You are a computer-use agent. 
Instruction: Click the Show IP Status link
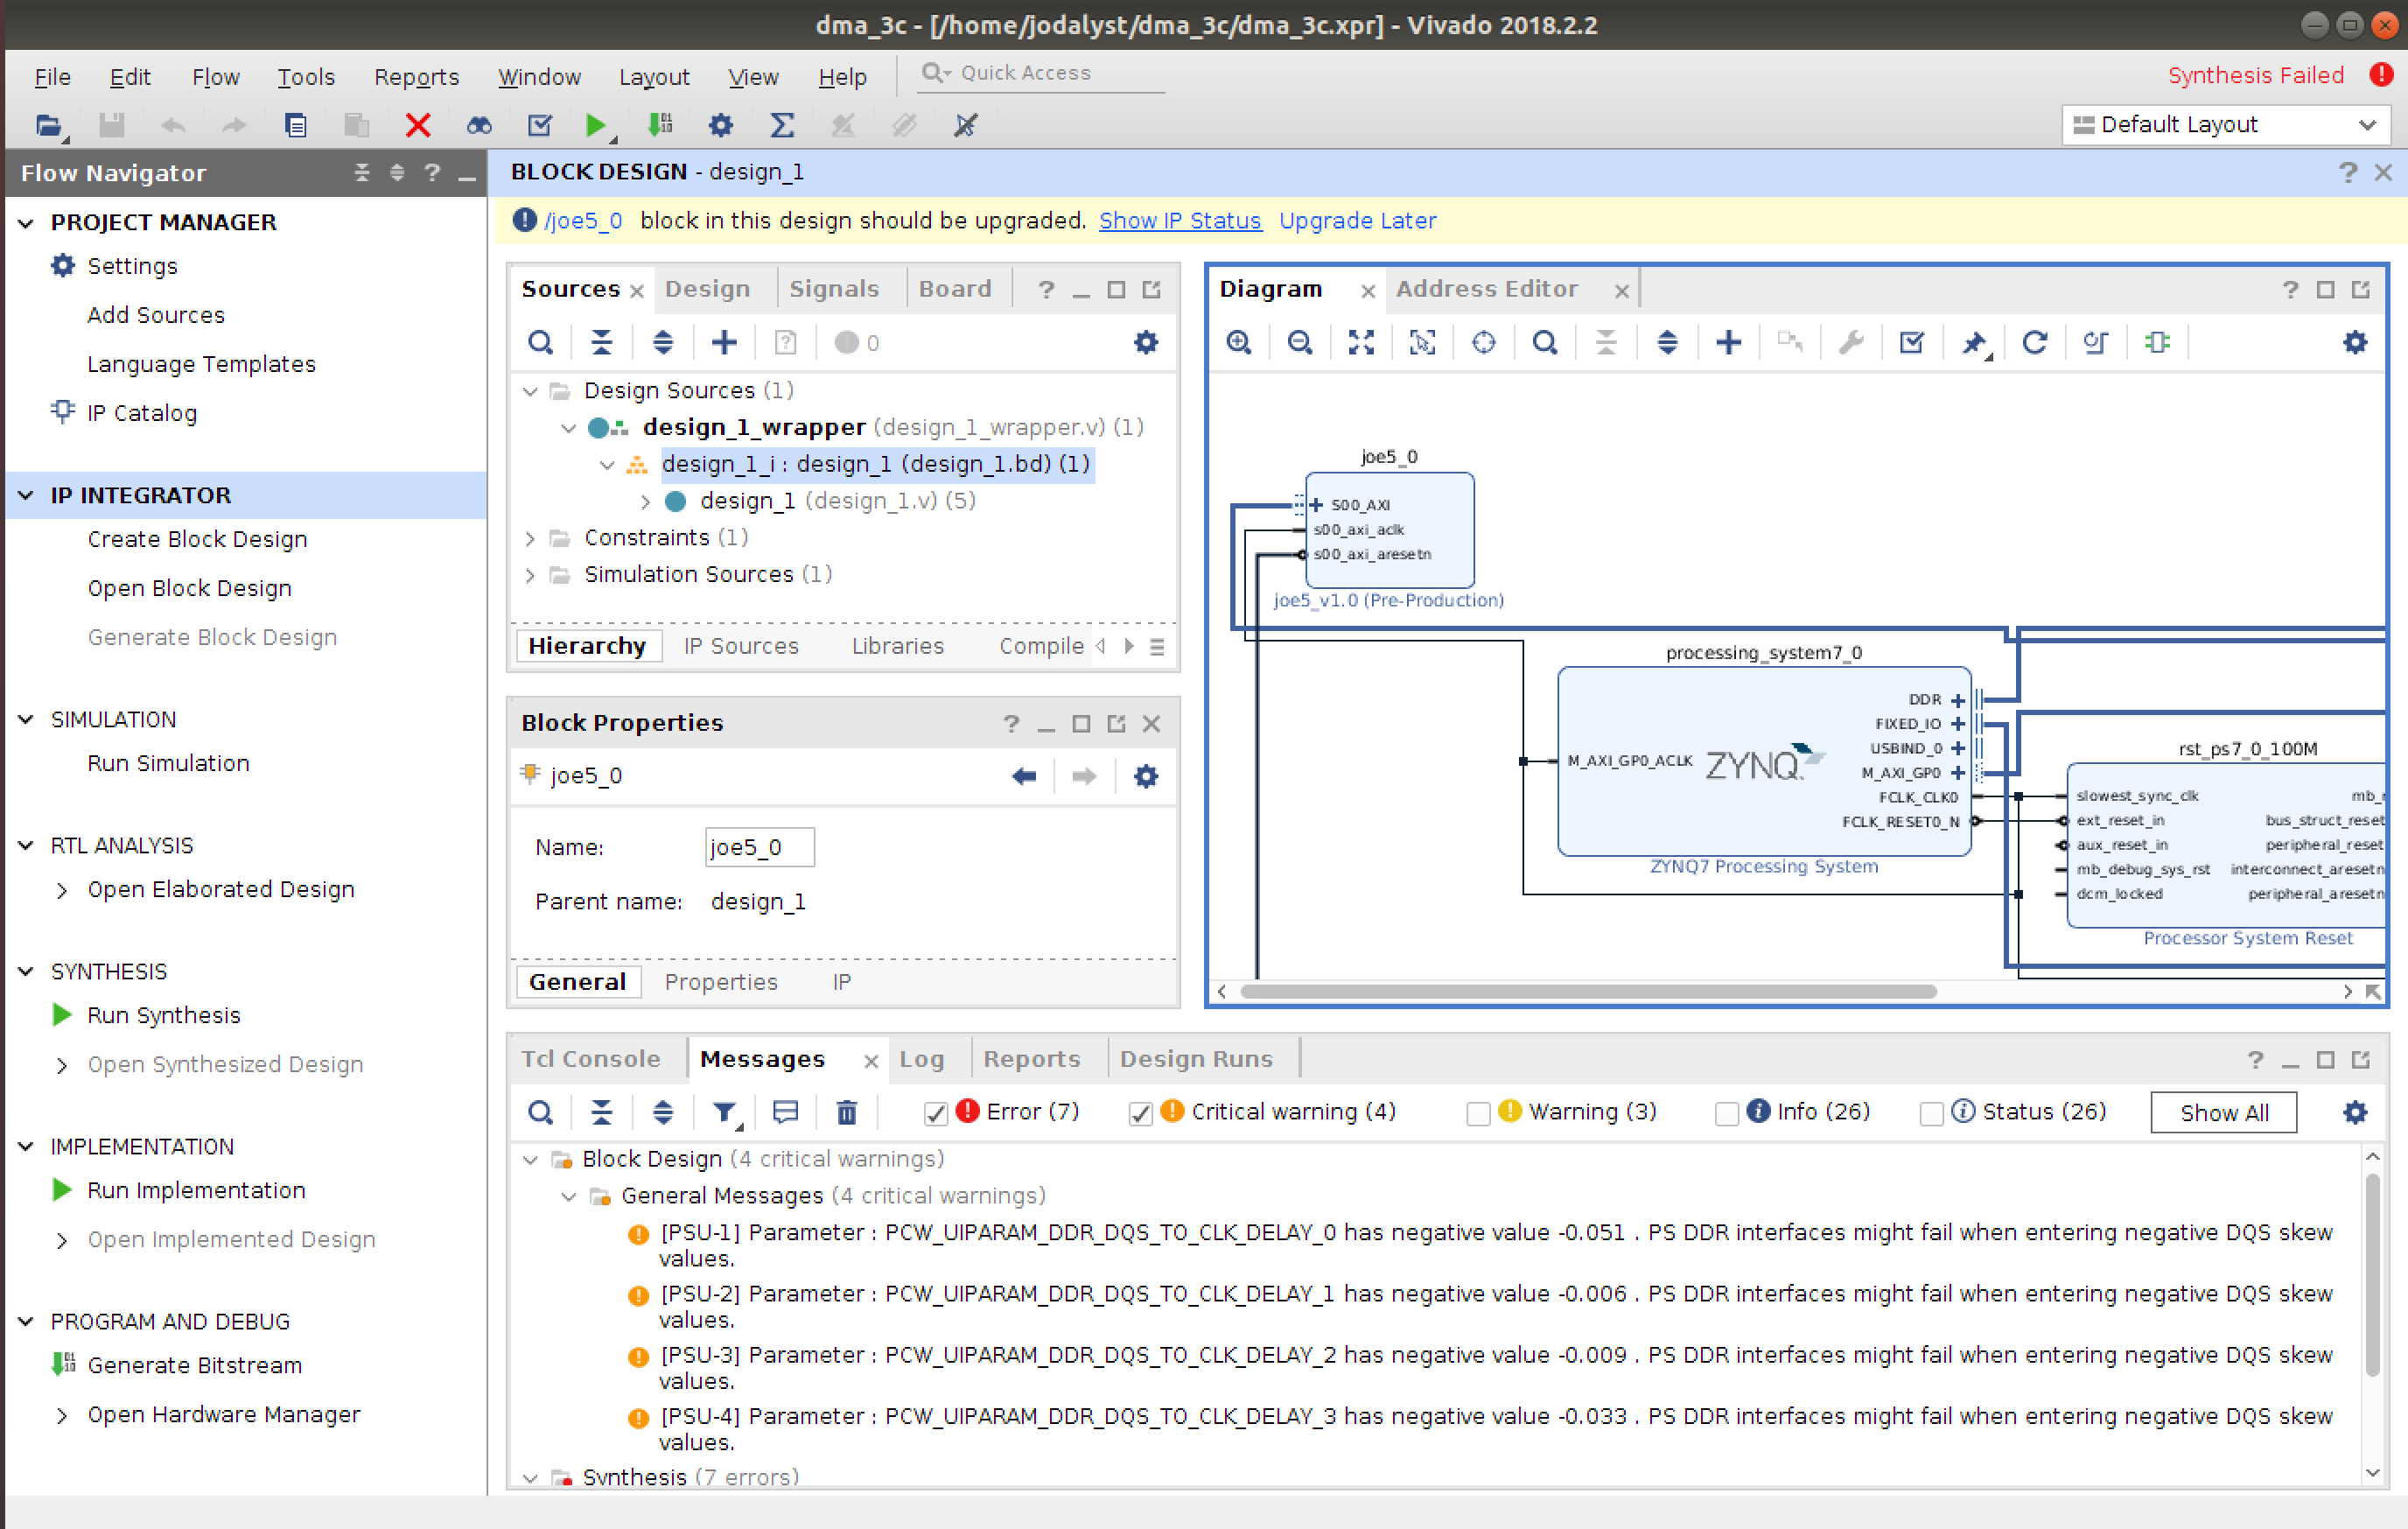coord(1179,221)
